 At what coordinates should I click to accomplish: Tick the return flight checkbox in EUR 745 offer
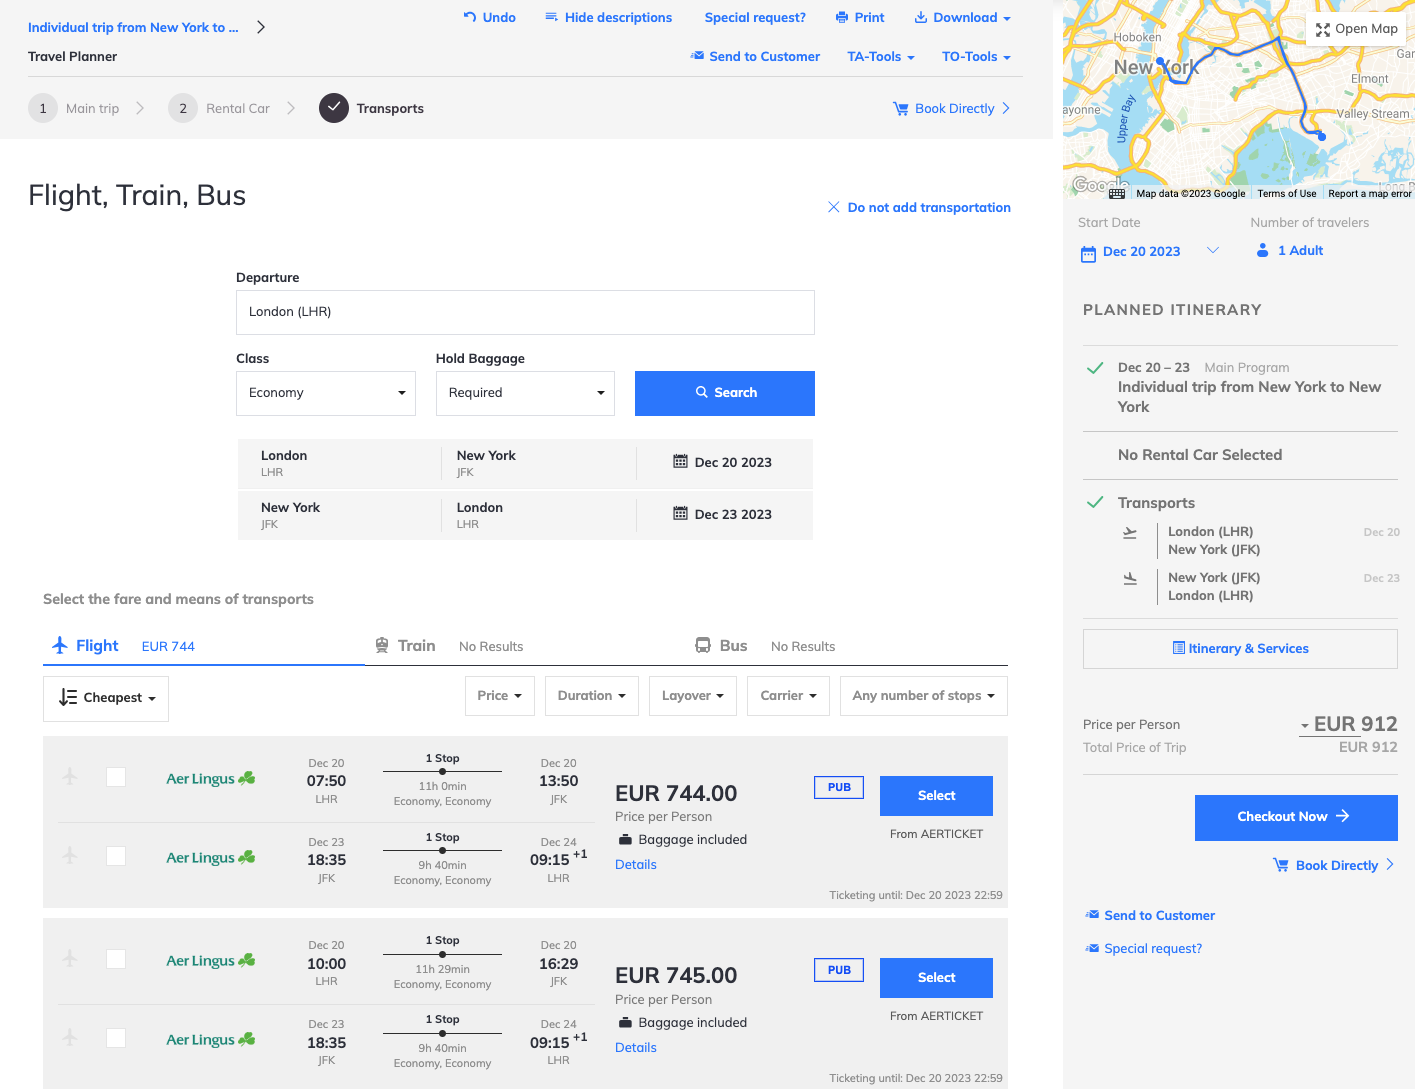click(x=116, y=1038)
